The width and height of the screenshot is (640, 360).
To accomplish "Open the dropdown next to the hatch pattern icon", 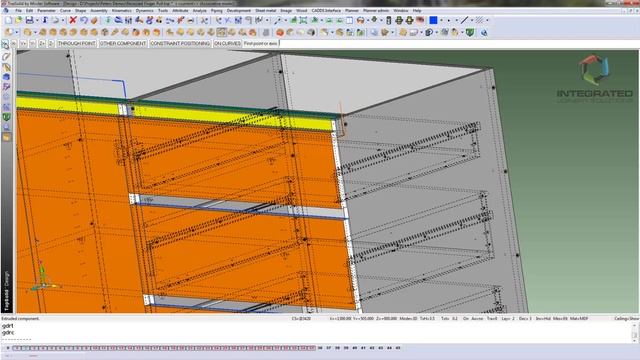I will click(487, 20).
